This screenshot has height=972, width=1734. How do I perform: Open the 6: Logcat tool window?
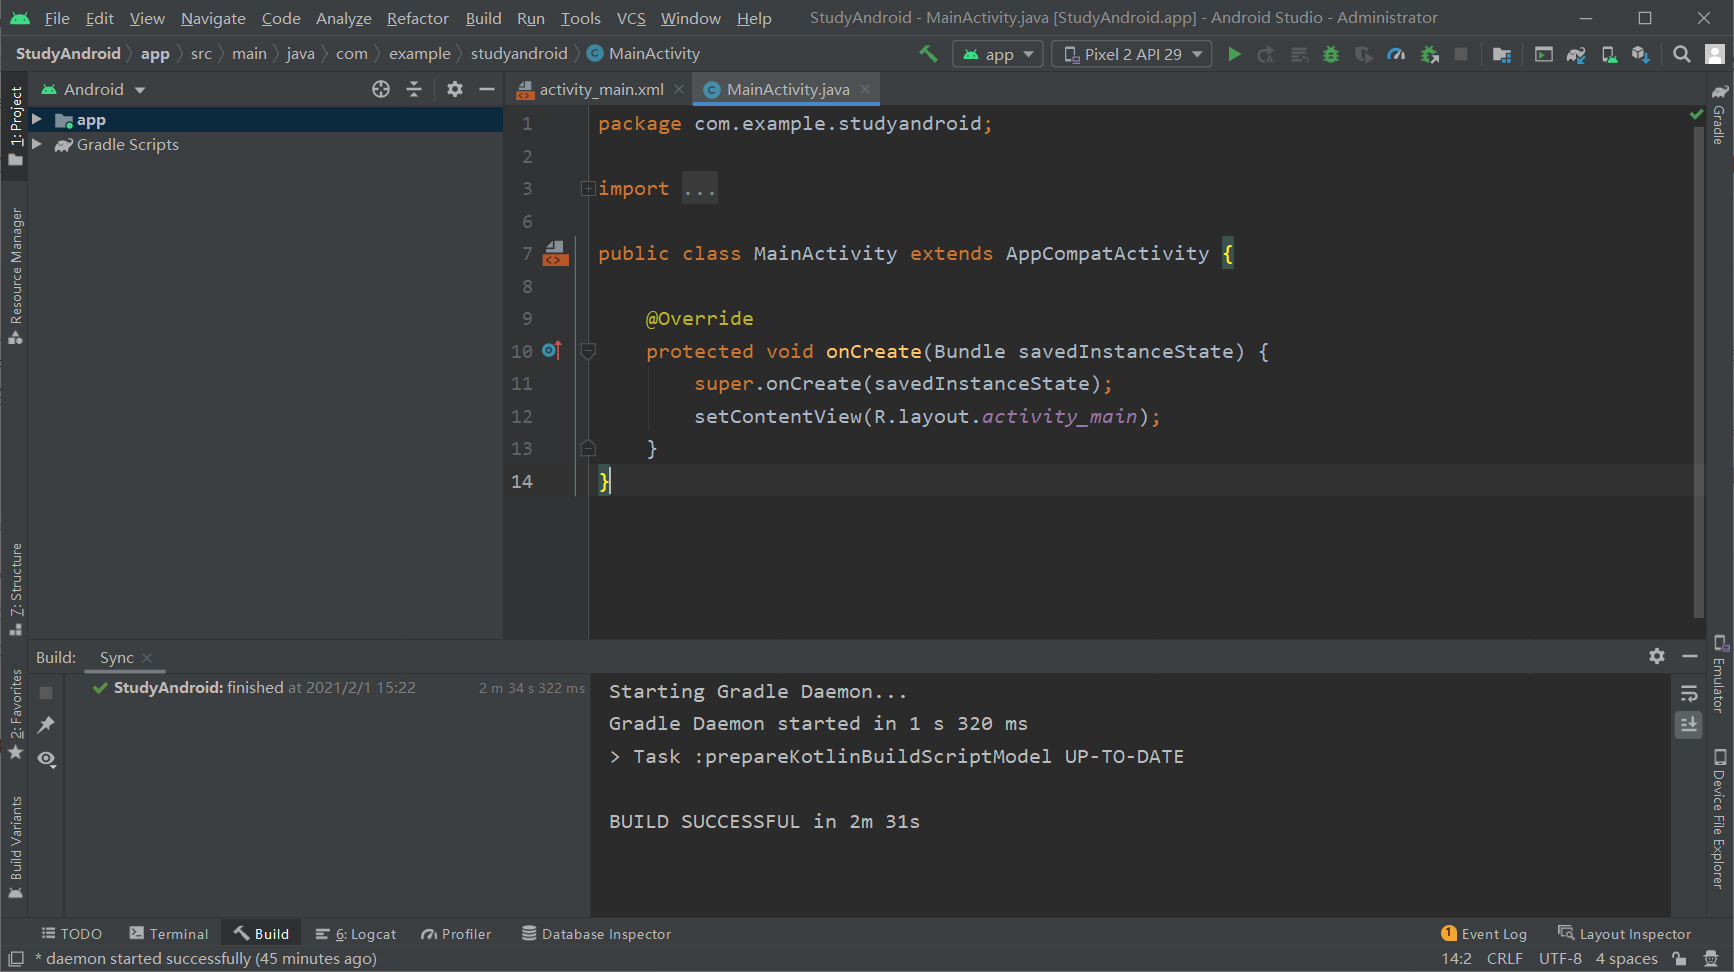(356, 934)
